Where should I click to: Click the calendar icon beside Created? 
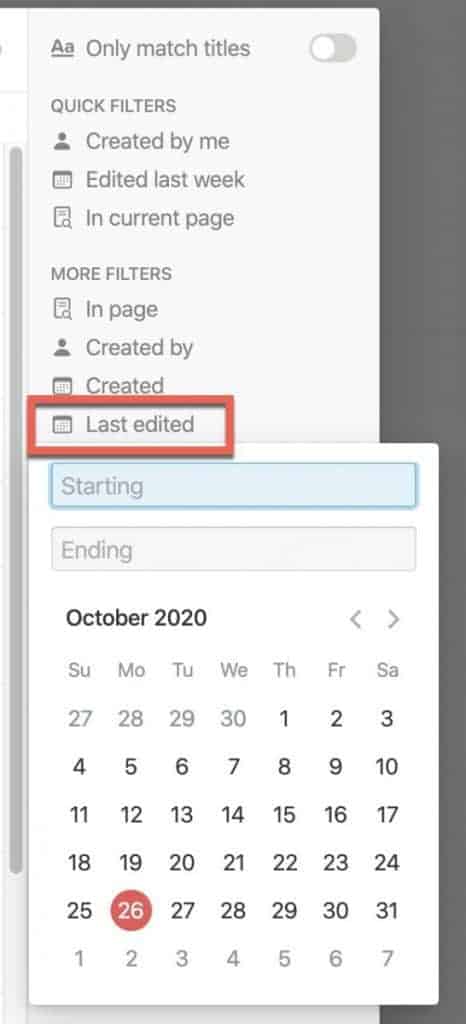62,387
